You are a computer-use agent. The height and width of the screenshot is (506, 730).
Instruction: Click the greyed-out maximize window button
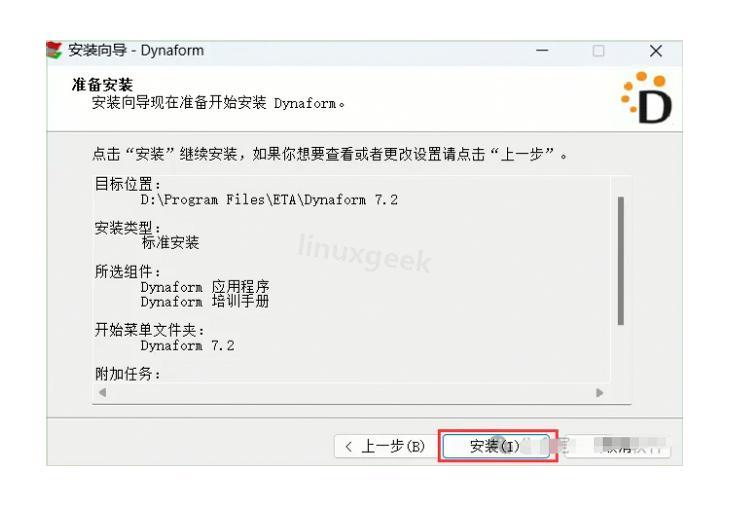(x=599, y=51)
